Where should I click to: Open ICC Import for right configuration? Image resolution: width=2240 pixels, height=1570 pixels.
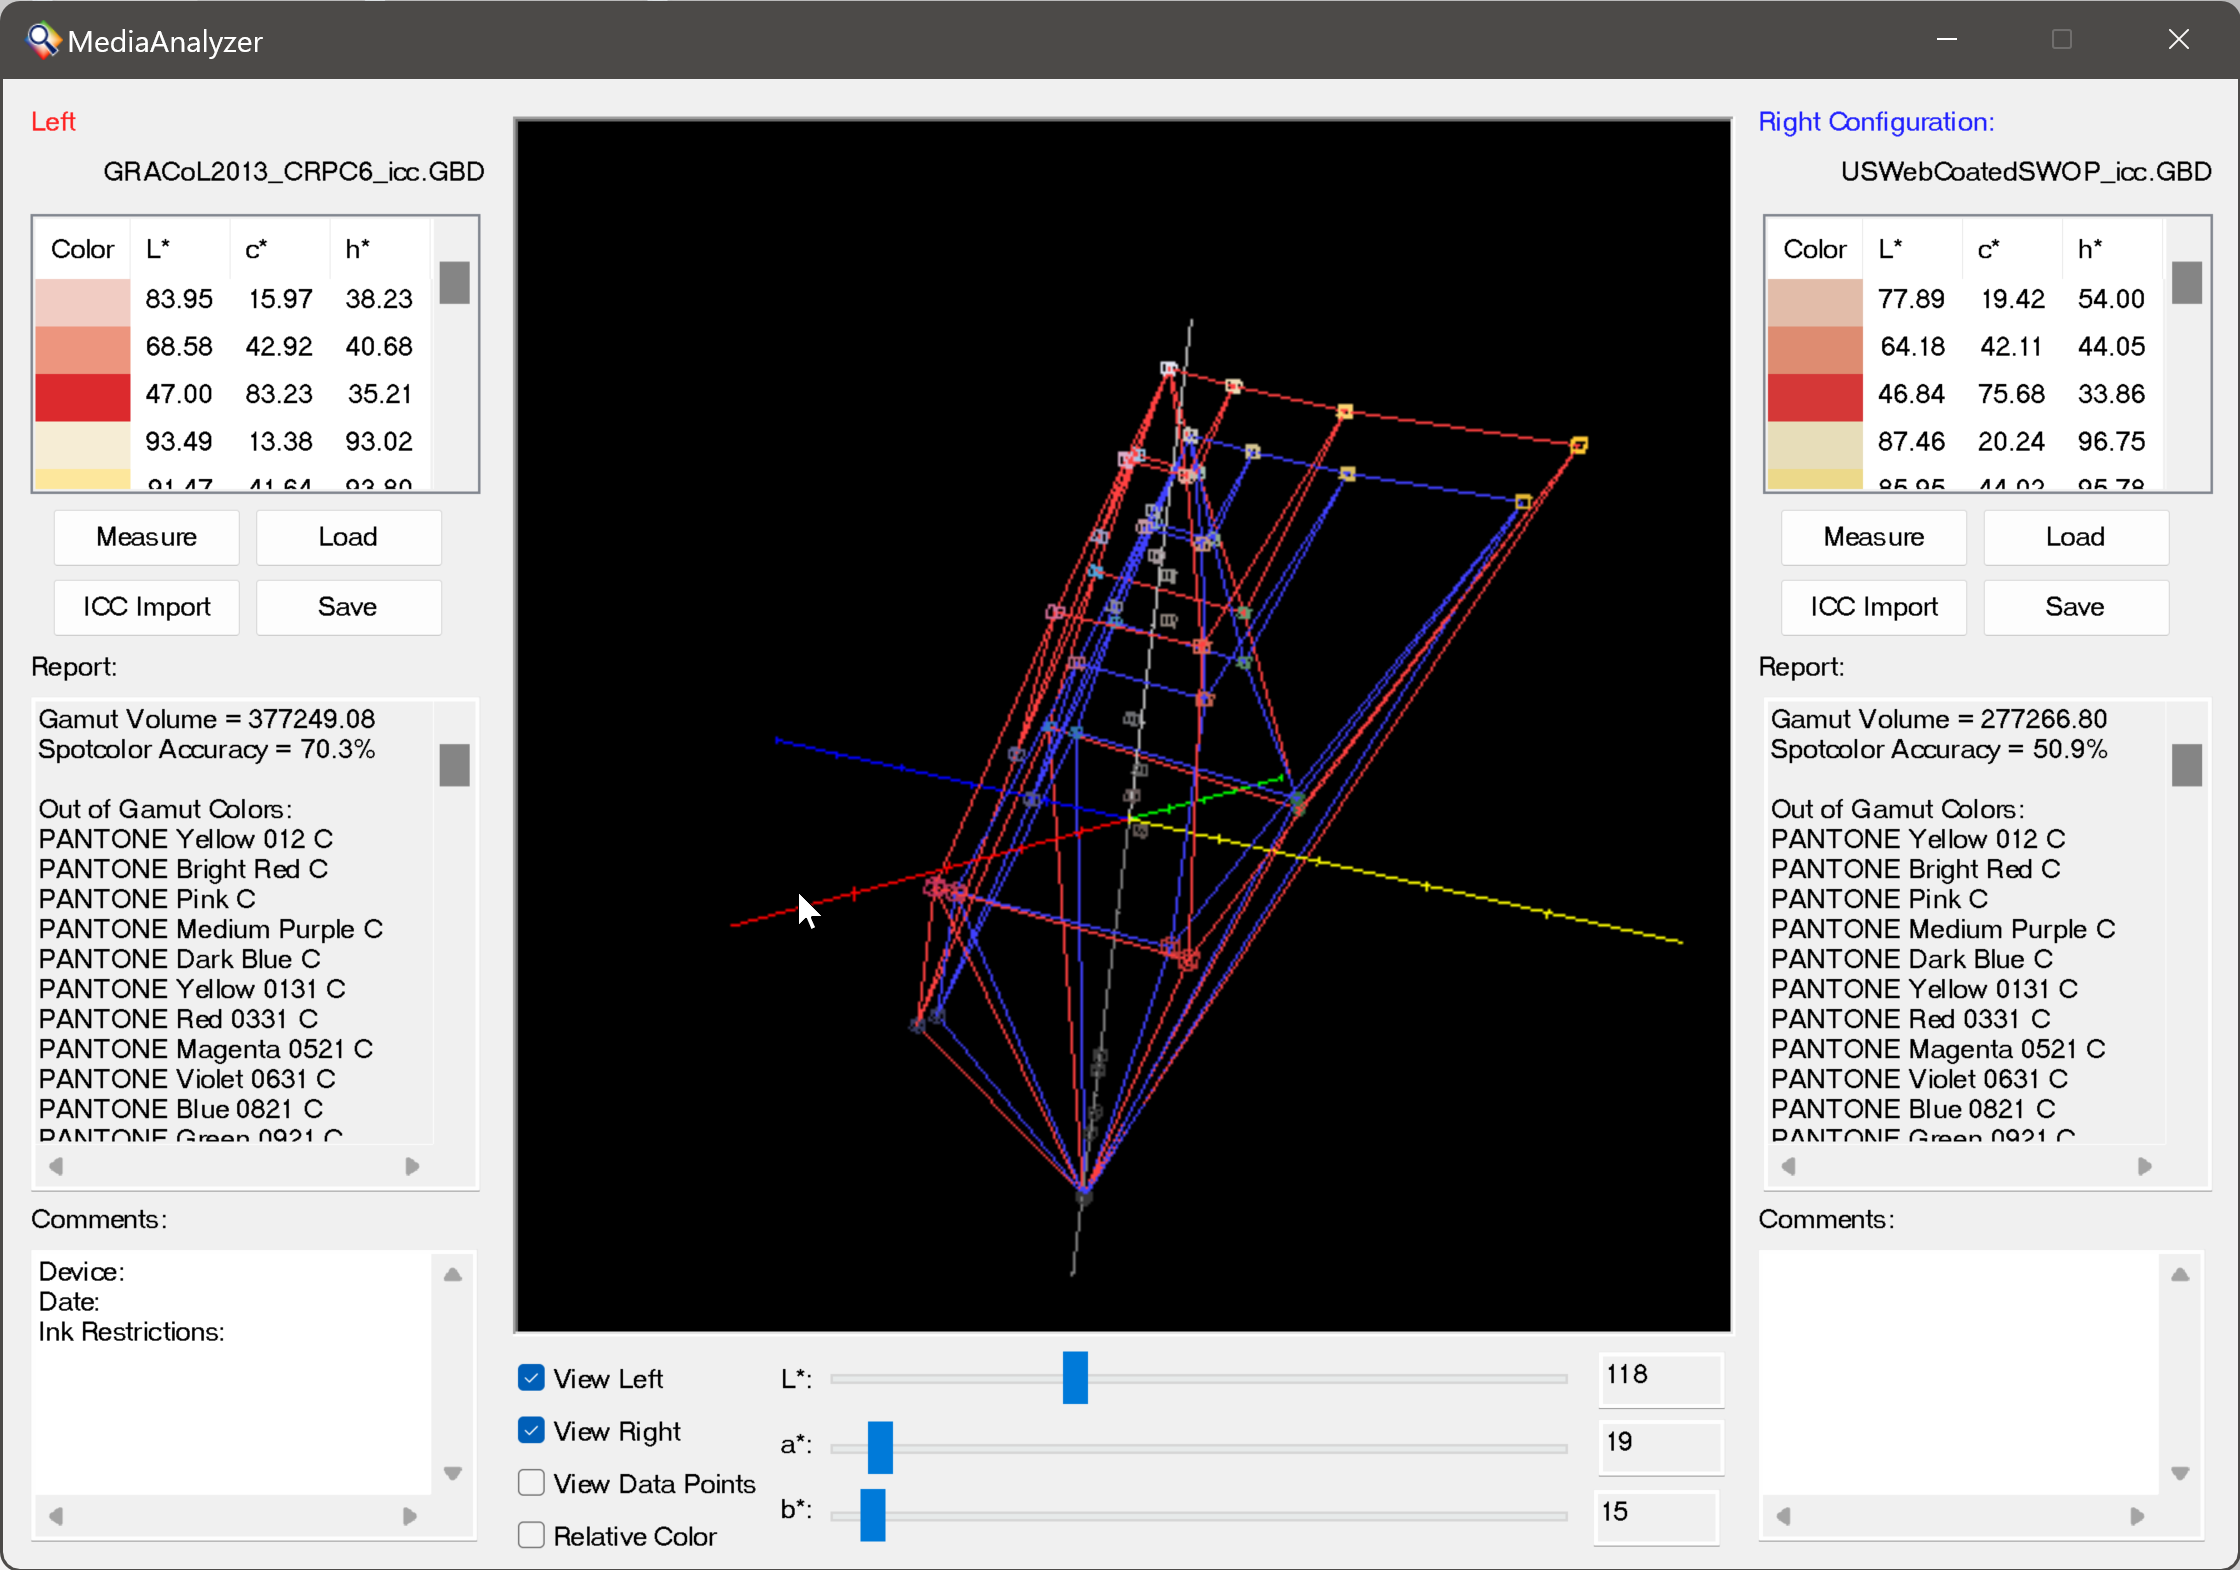click(x=1874, y=607)
